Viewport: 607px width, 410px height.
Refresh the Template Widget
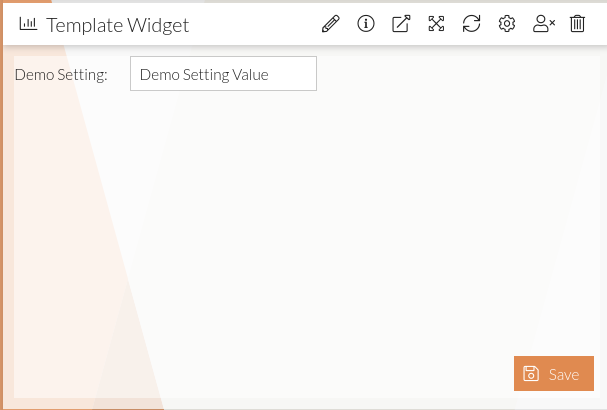click(x=471, y=24)
